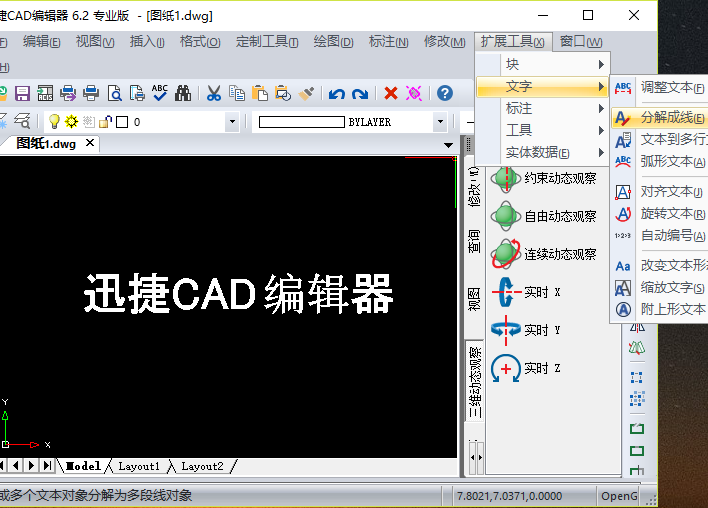
Task: Click the printer icon in toolbar
Action: coord(91,93)
